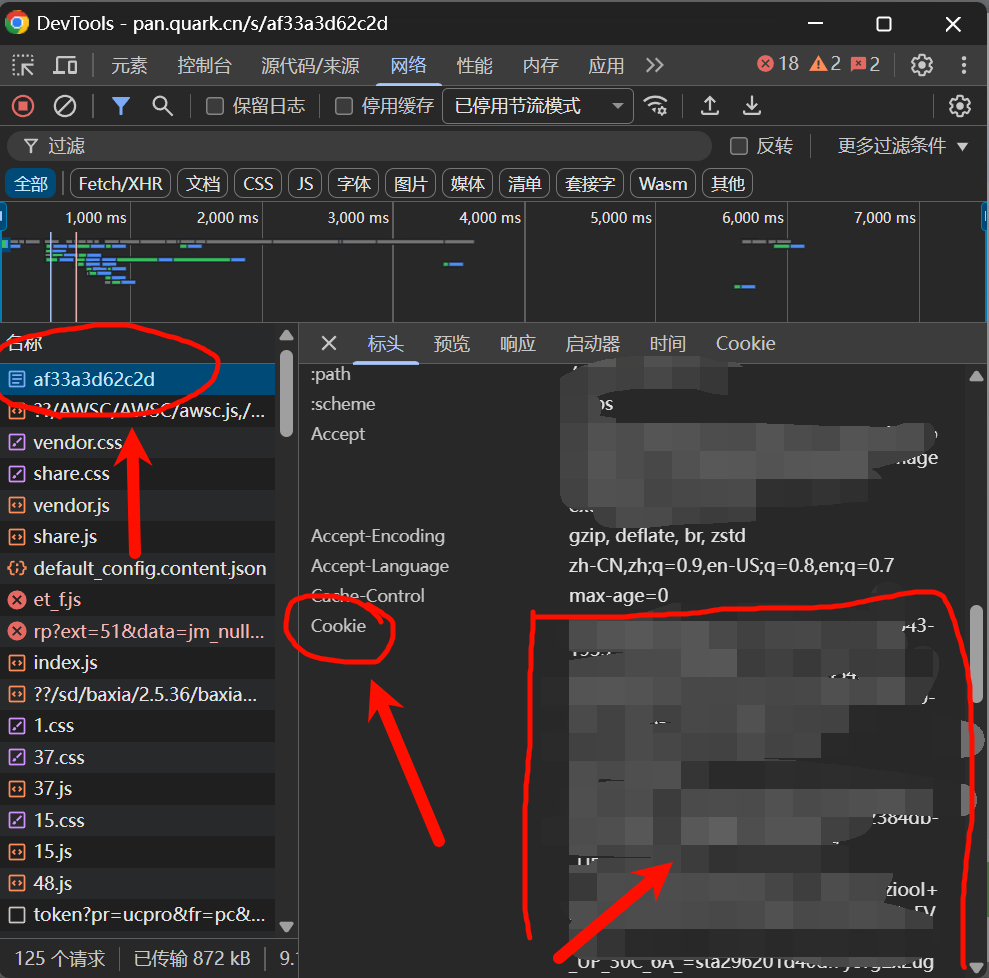Select the failed et_f.js request

(x=138, y=600)
